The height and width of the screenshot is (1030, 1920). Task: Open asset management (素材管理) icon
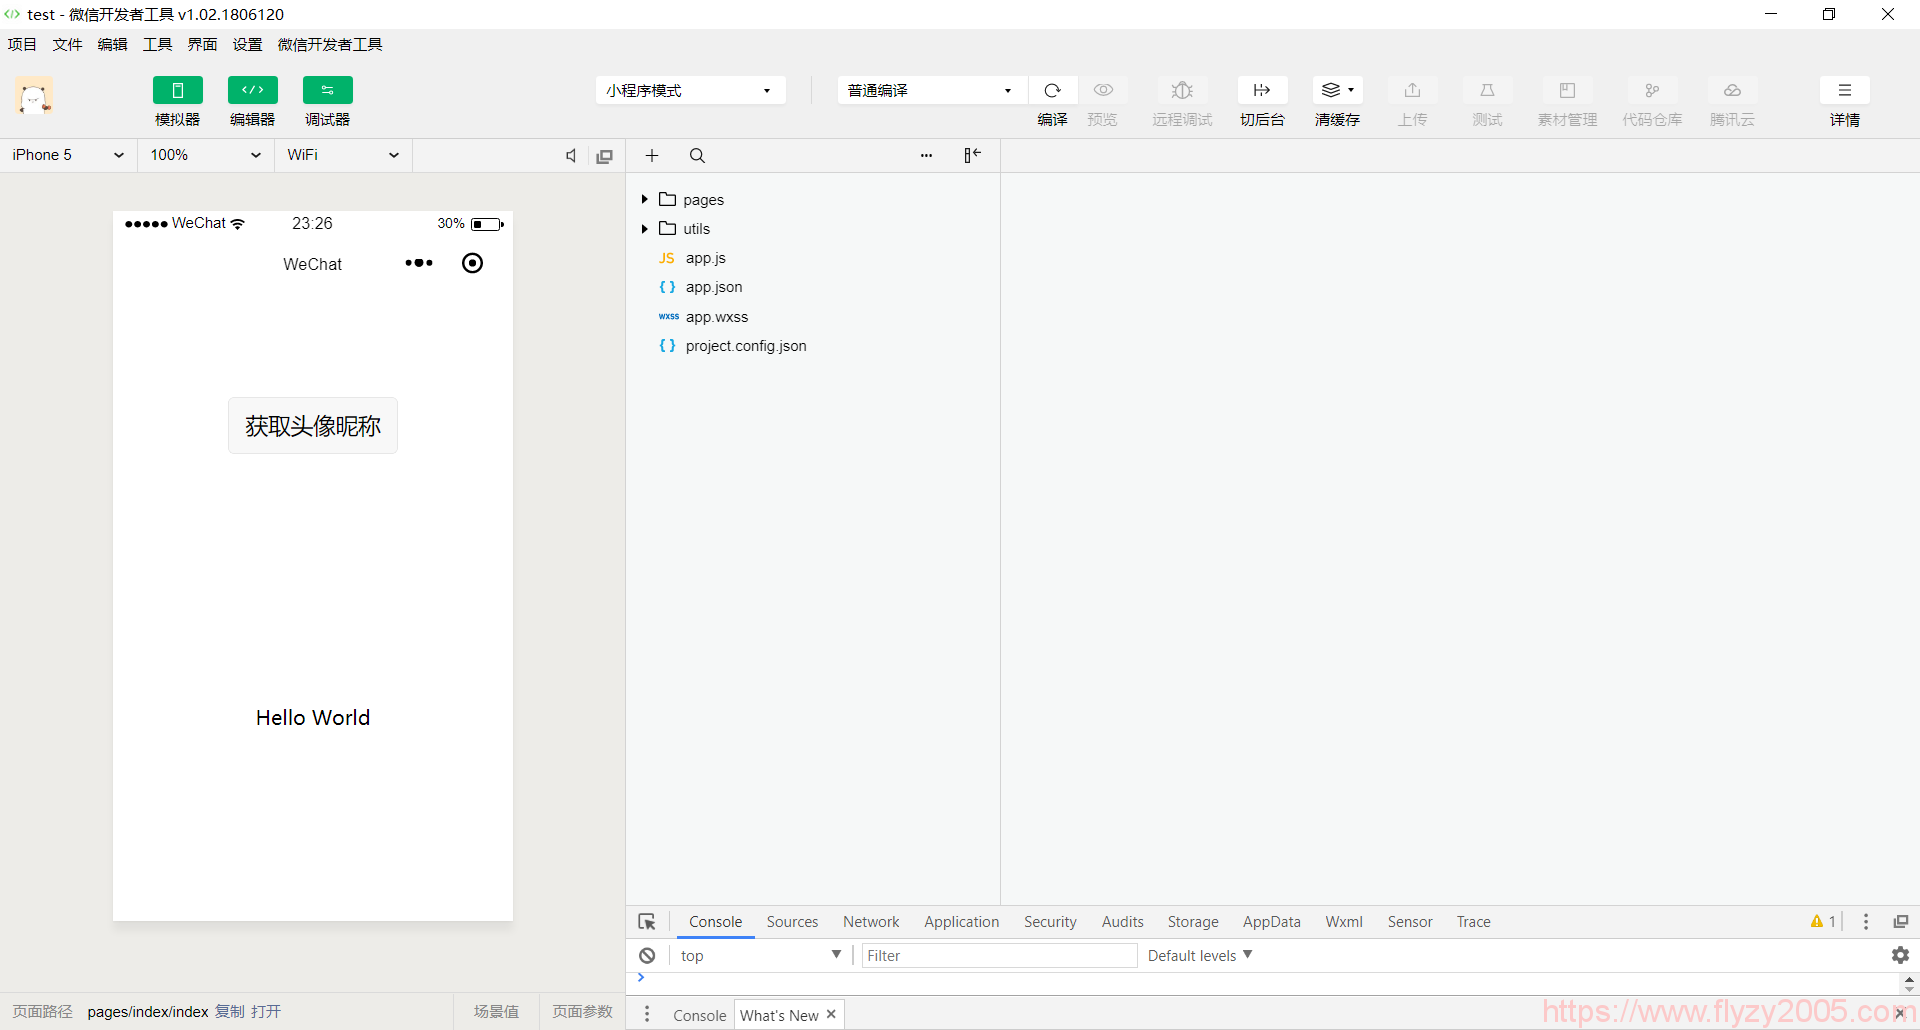pyautogui.click(x=1567, y=90)
